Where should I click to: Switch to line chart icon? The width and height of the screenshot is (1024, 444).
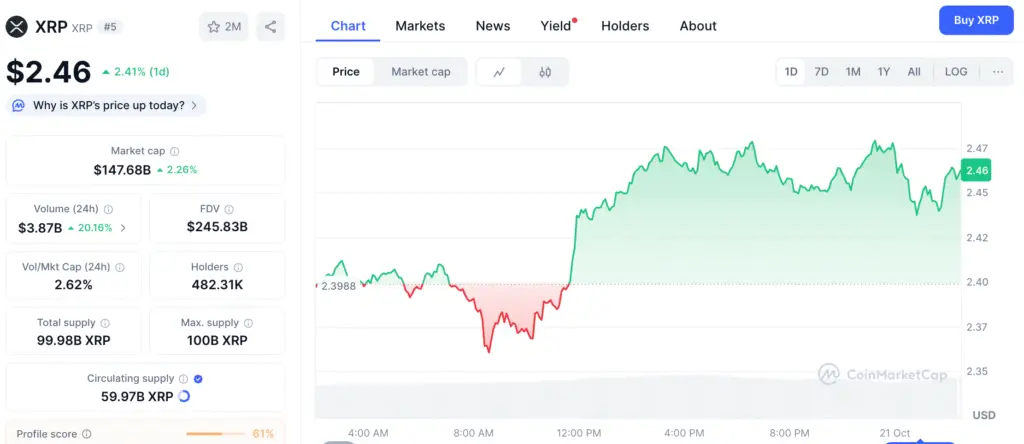click(x=499, y=72)
